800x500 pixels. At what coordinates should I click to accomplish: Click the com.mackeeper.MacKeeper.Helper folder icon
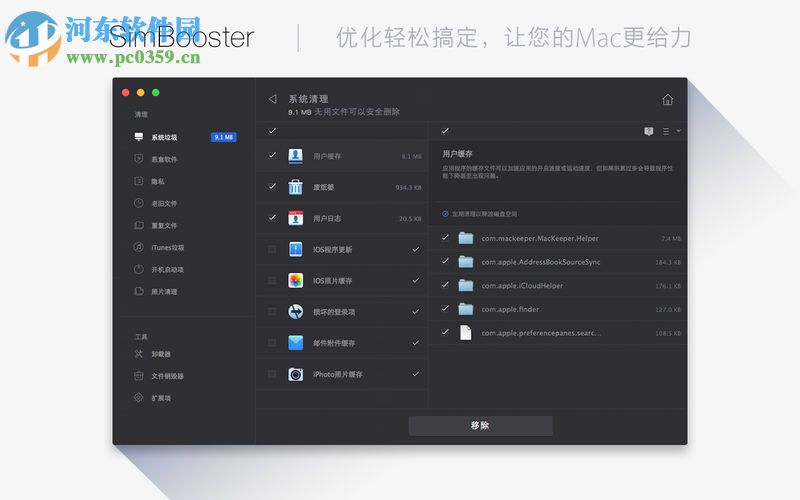coord(465,238)
